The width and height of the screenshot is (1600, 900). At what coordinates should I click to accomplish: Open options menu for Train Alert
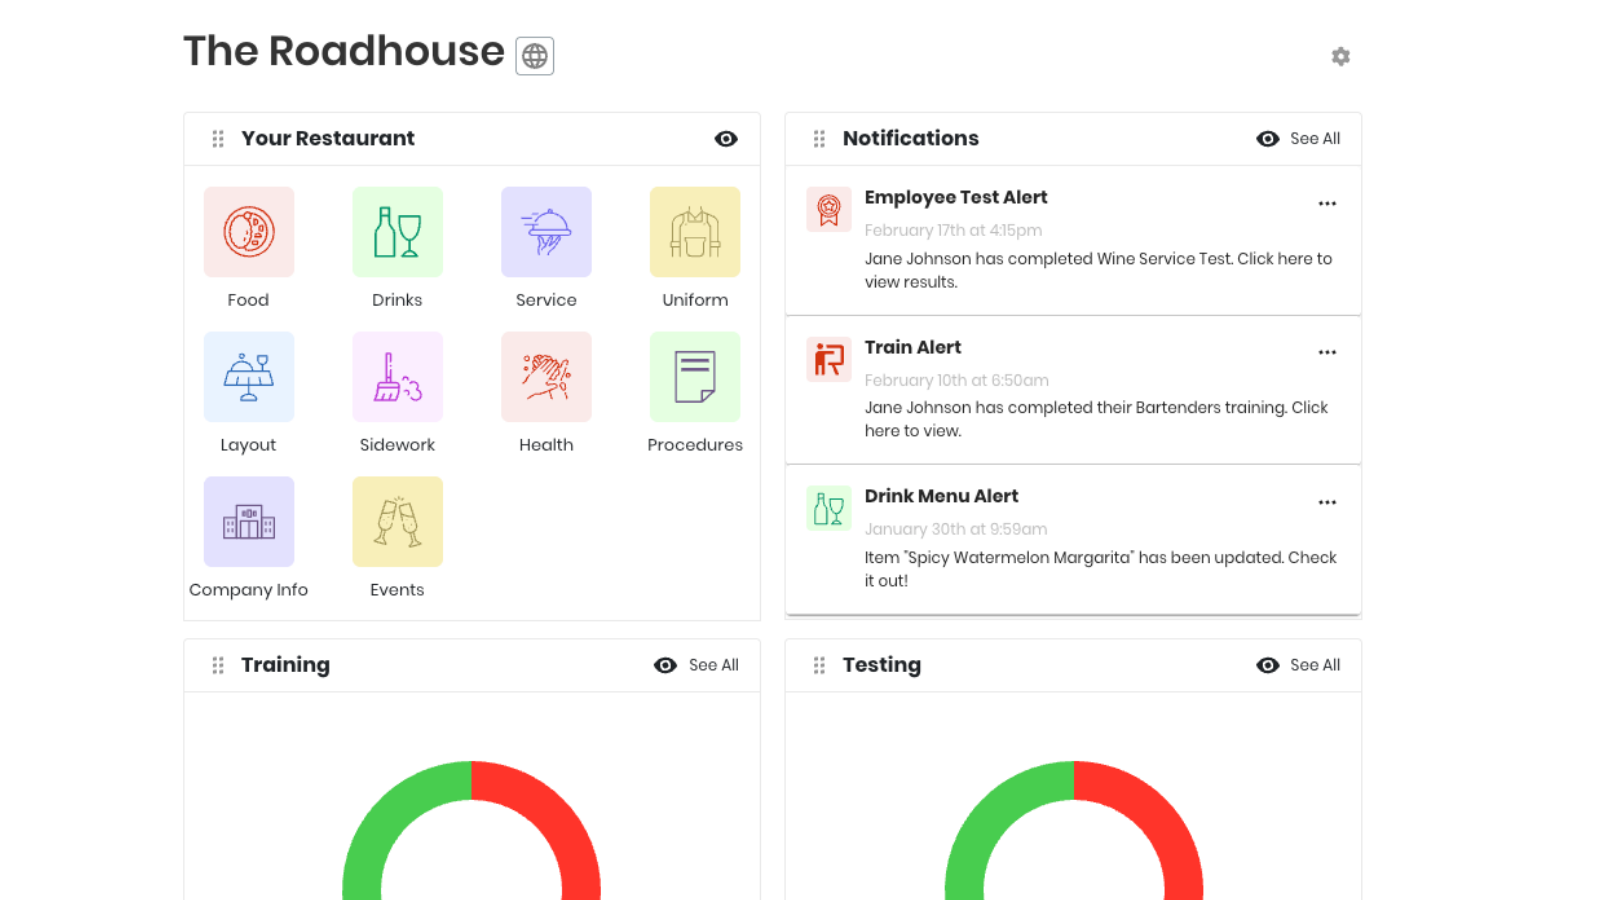pyautogui.click(x=1327, y=352)
